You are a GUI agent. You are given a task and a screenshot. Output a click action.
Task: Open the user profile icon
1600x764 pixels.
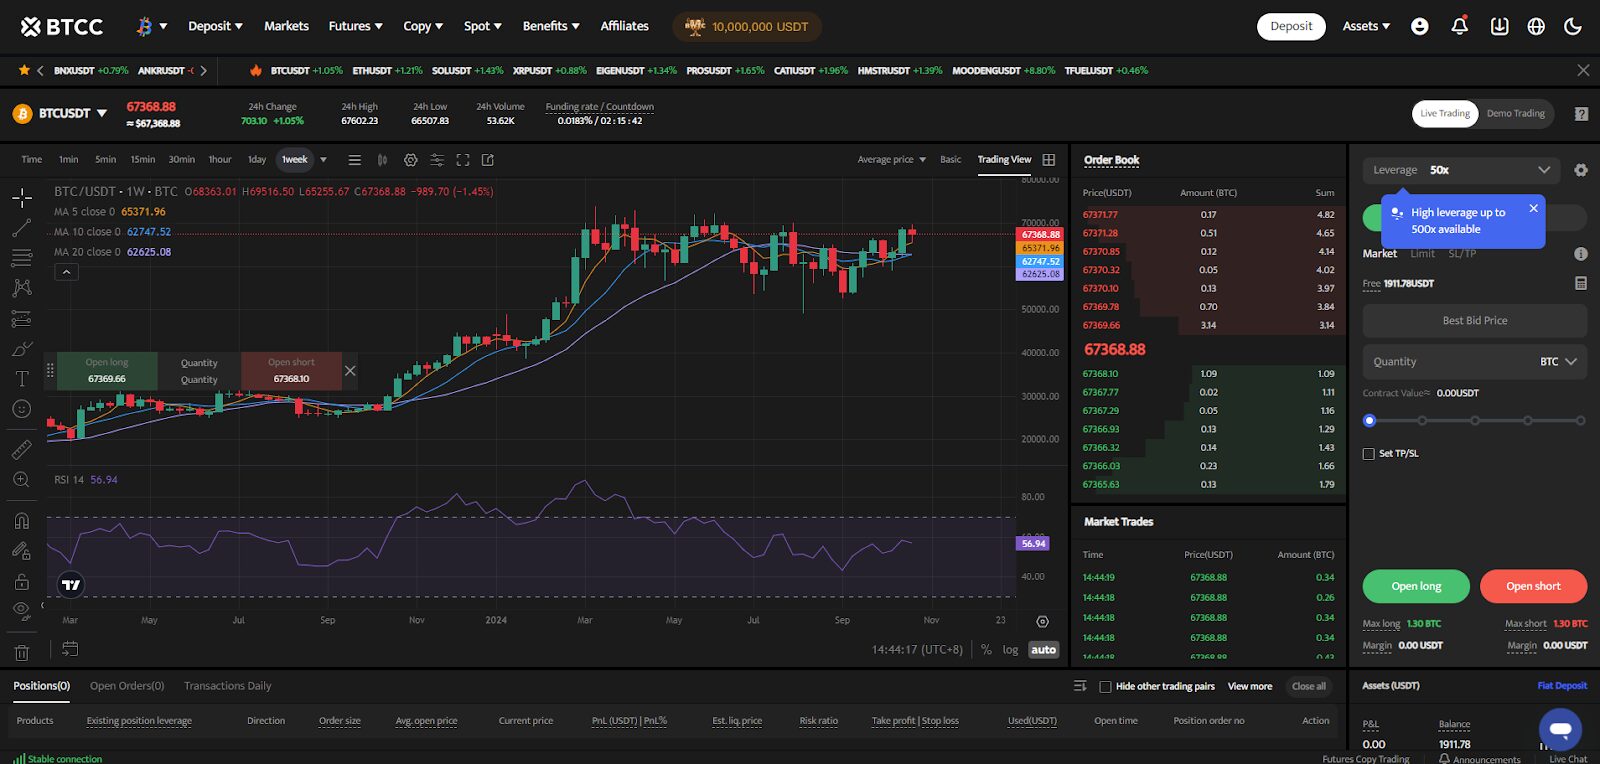click(x=1420, y=26)
